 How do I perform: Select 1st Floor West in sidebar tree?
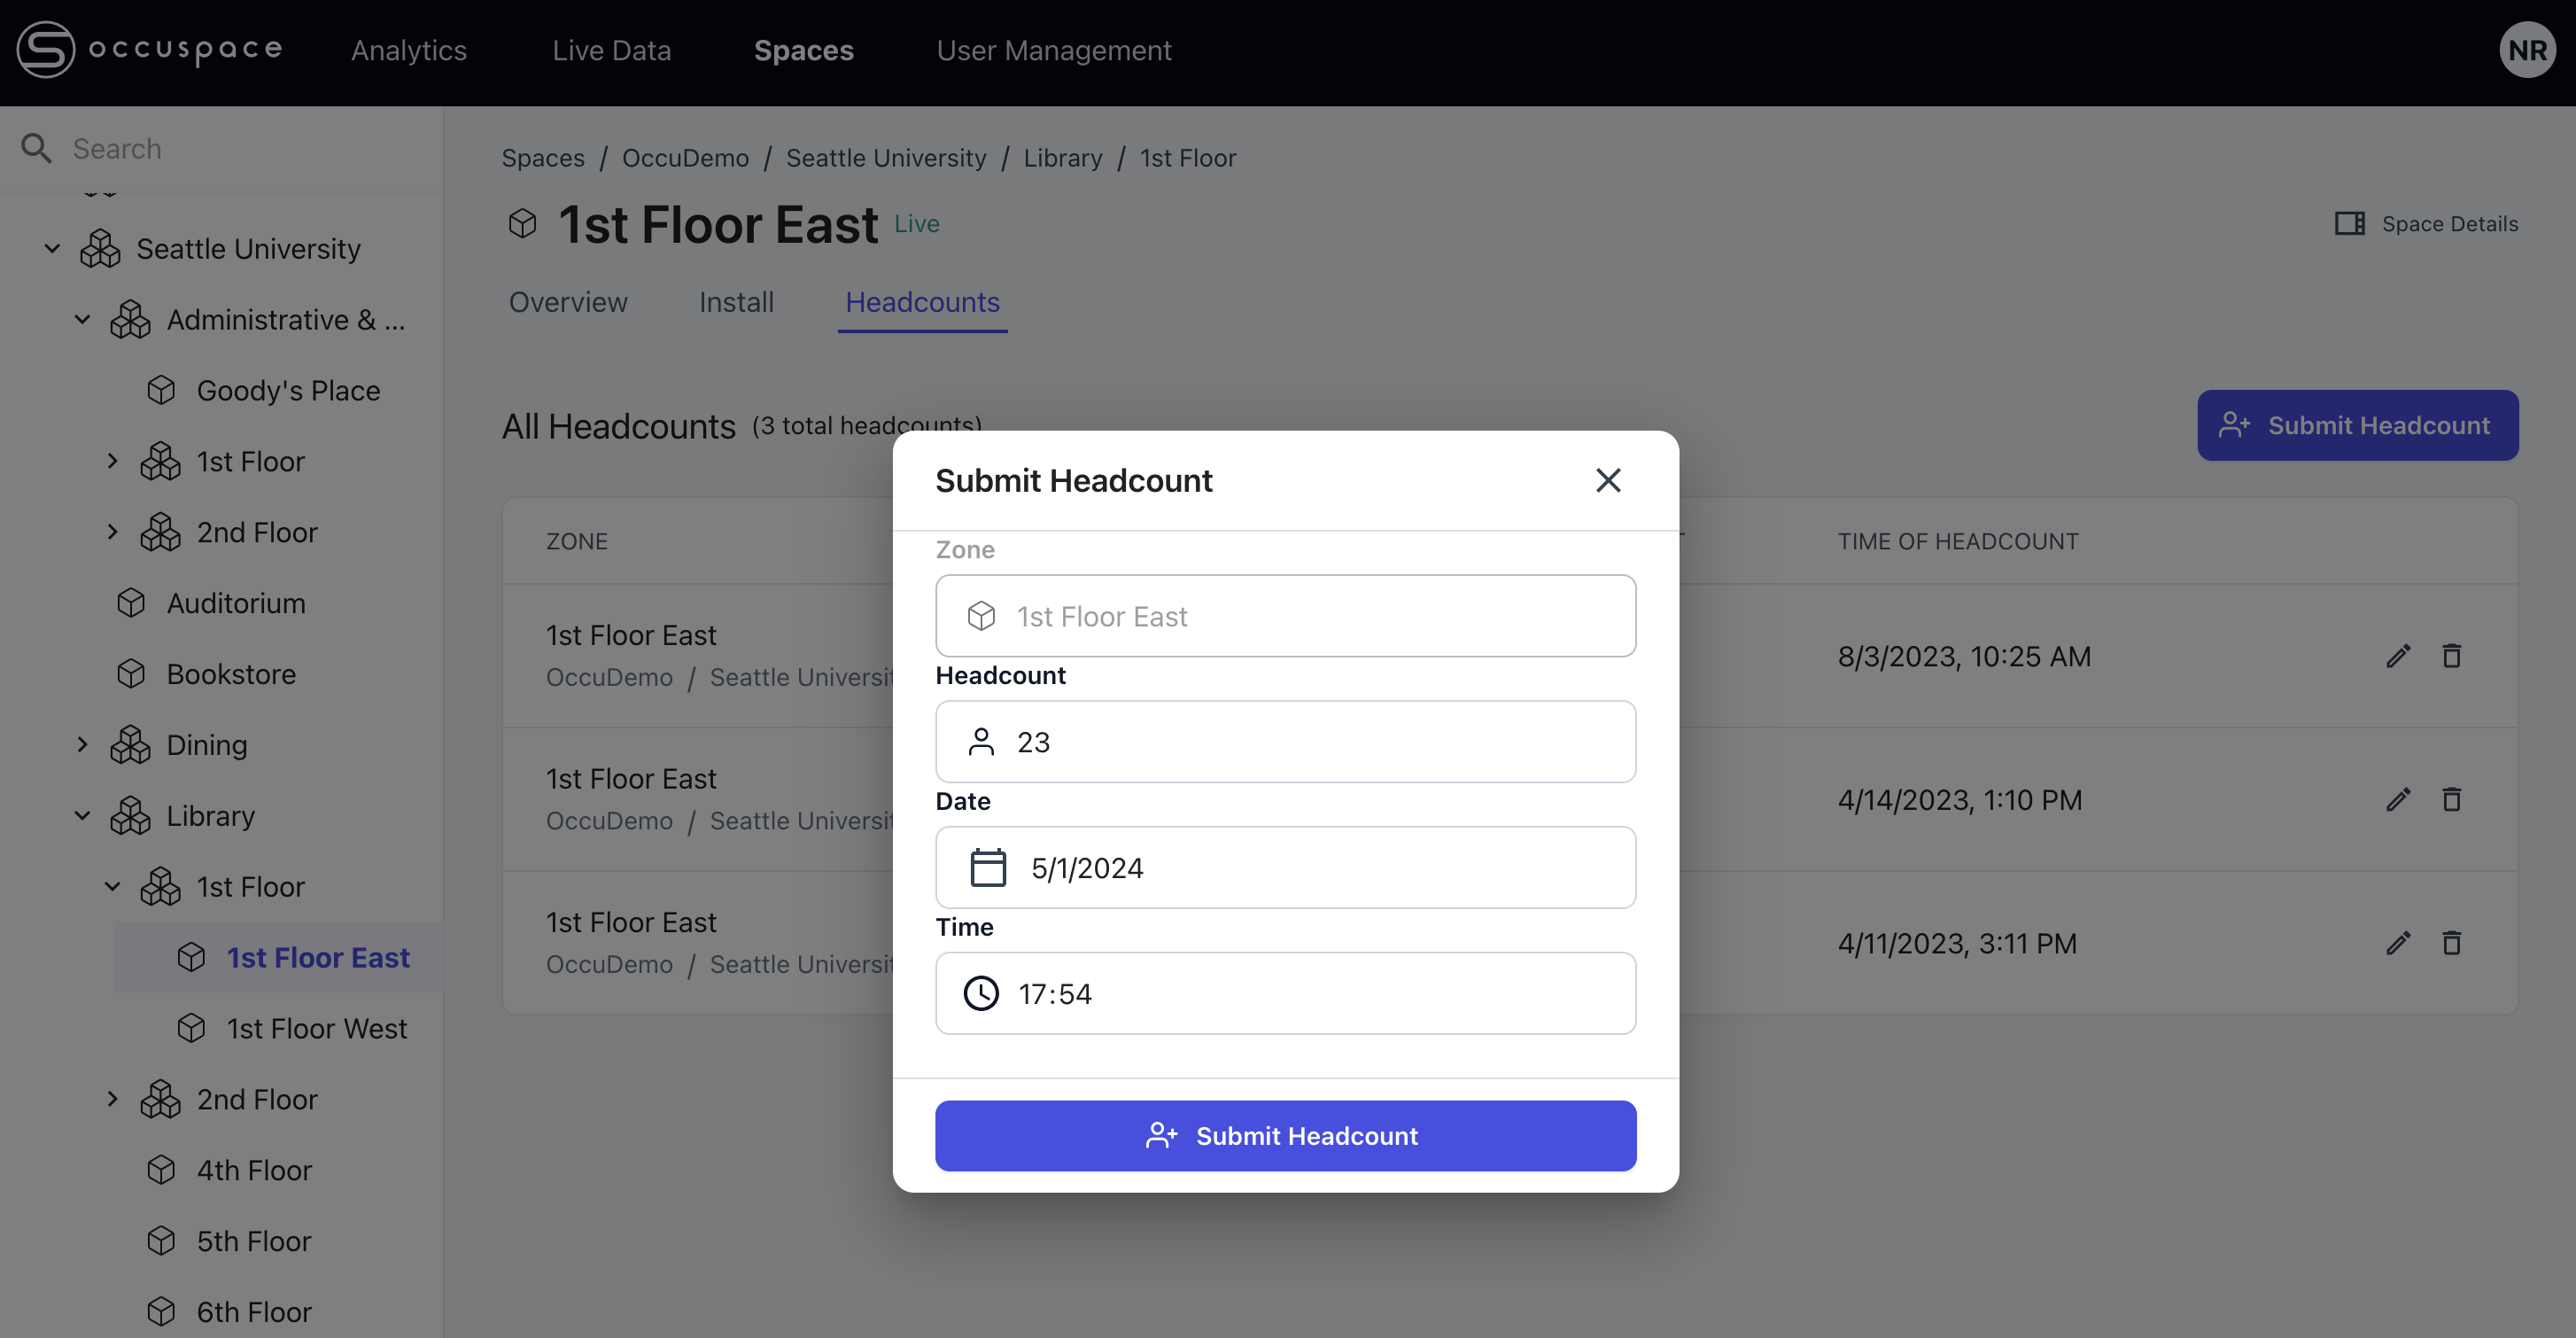(x=316, y=1028)
